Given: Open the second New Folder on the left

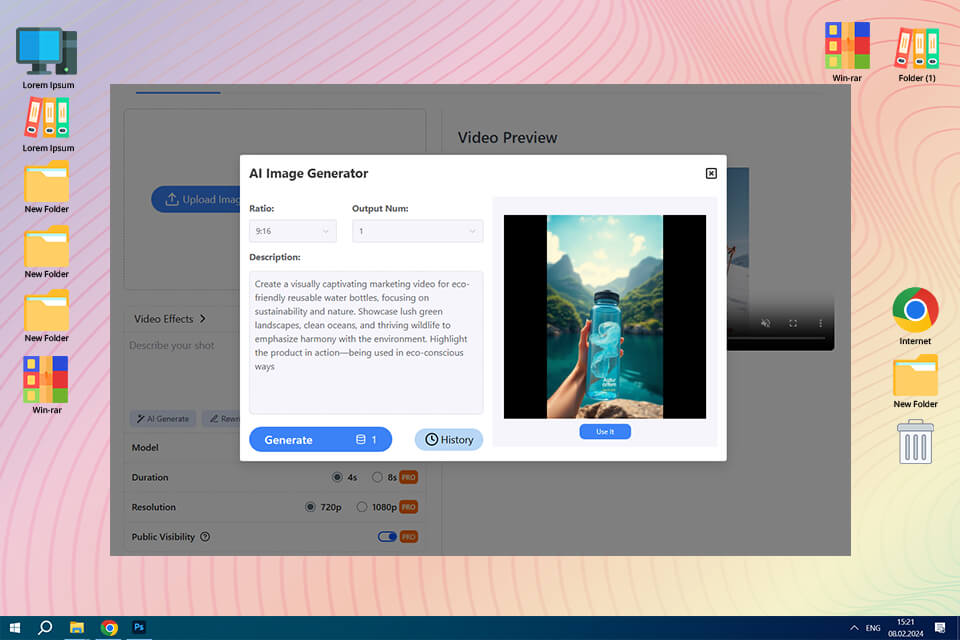Looking at the screenshot, I should [47, 252].
